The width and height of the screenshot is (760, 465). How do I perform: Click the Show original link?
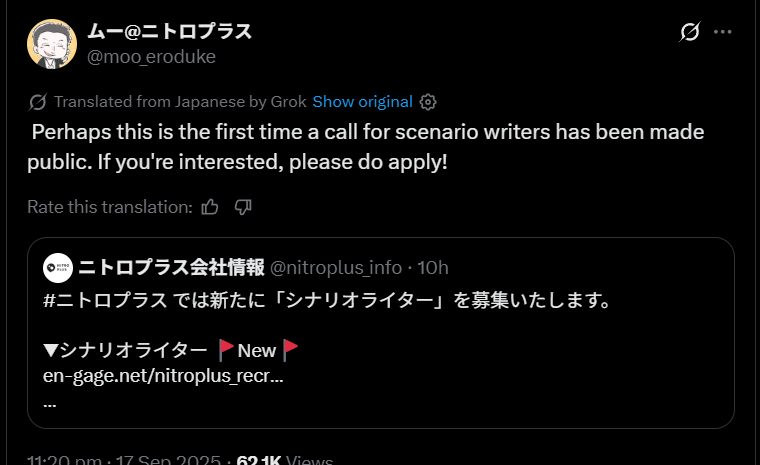click(362, 102)
